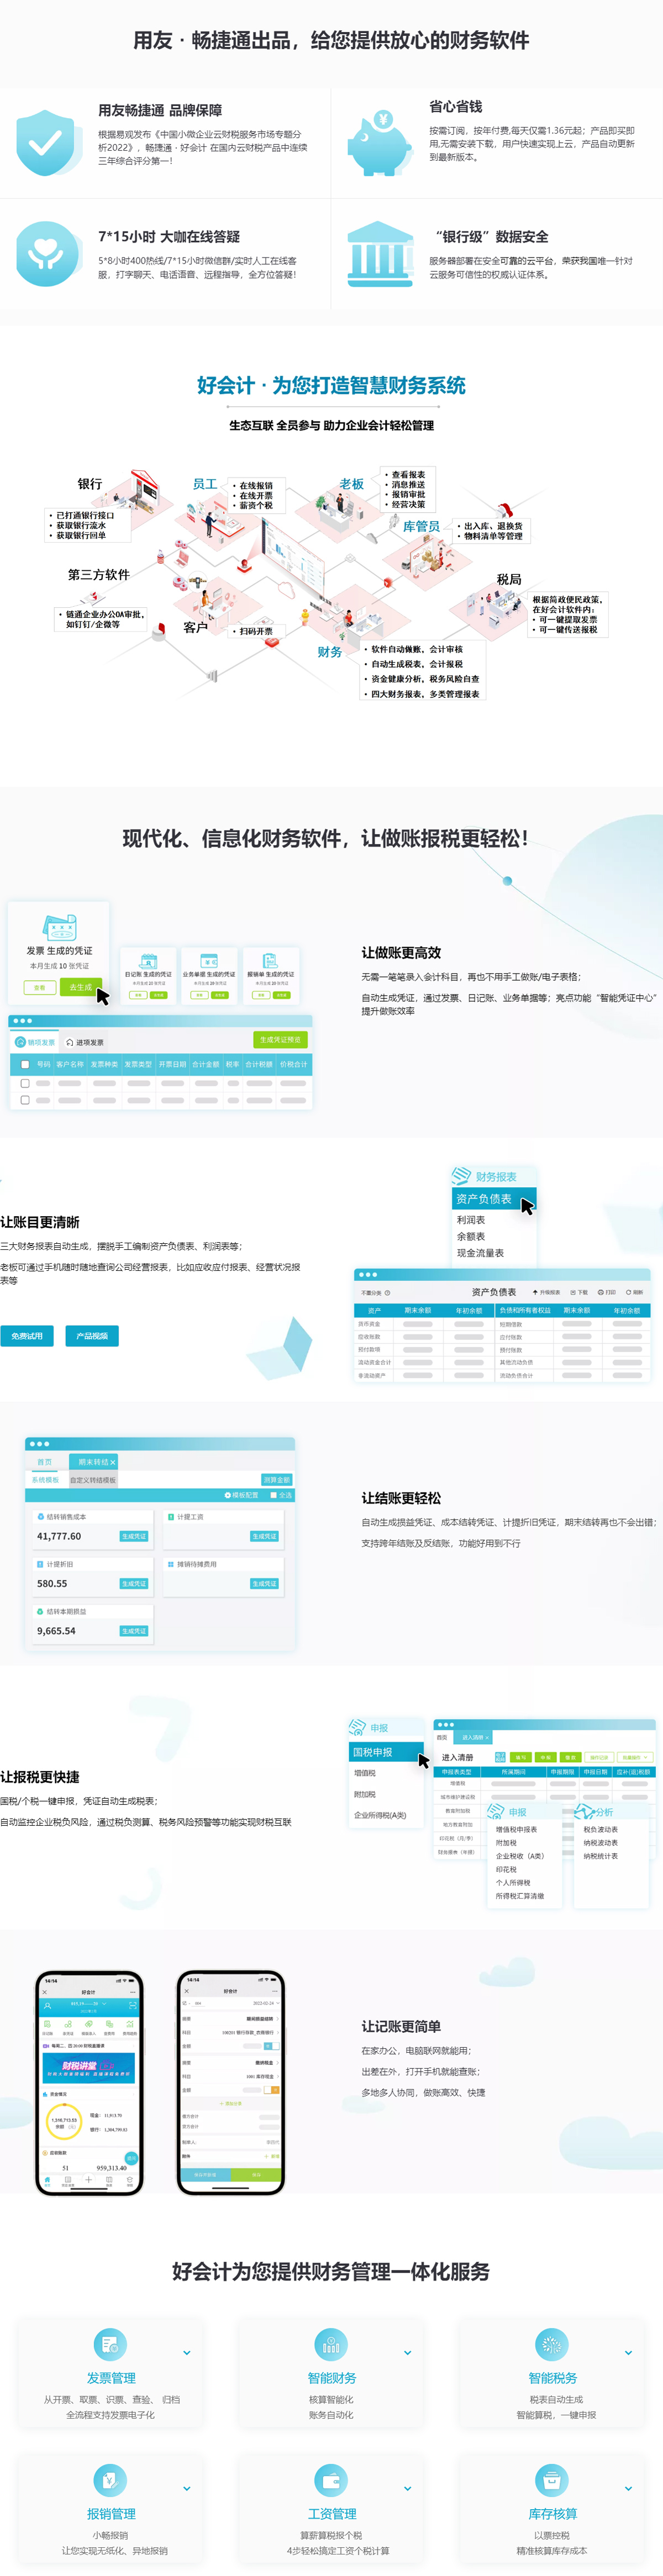Click the 智能财务 round icon

[x=331, y=2345]
